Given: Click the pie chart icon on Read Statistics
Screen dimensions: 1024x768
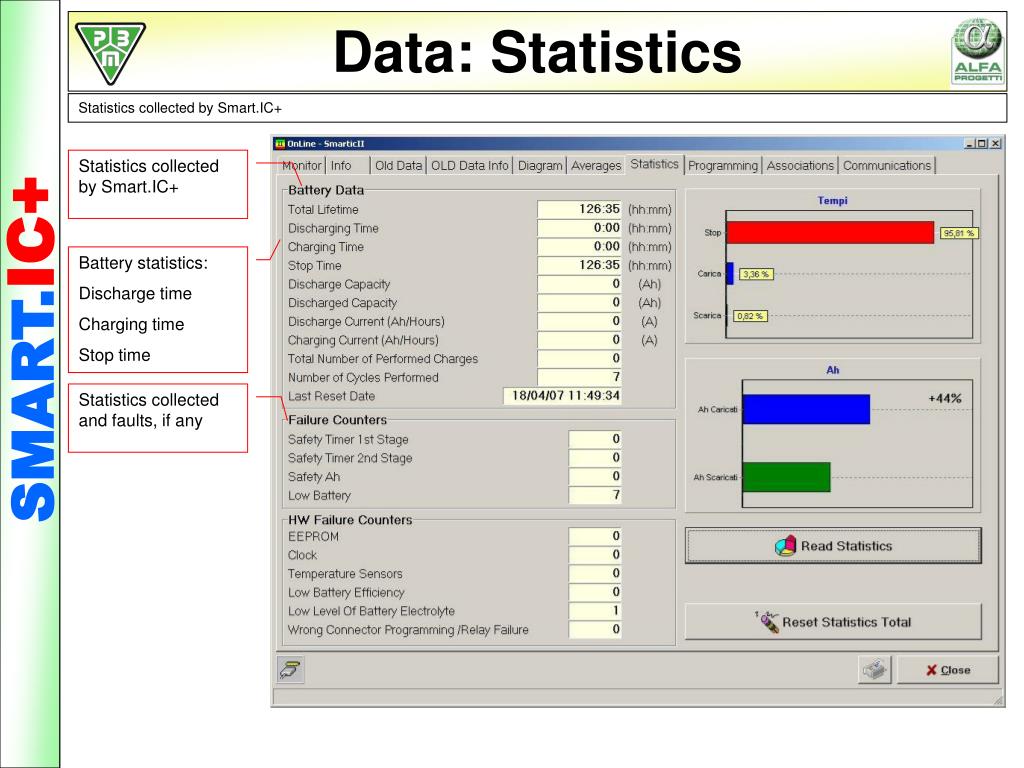Looking at the screenshot, I should [785, 545].
